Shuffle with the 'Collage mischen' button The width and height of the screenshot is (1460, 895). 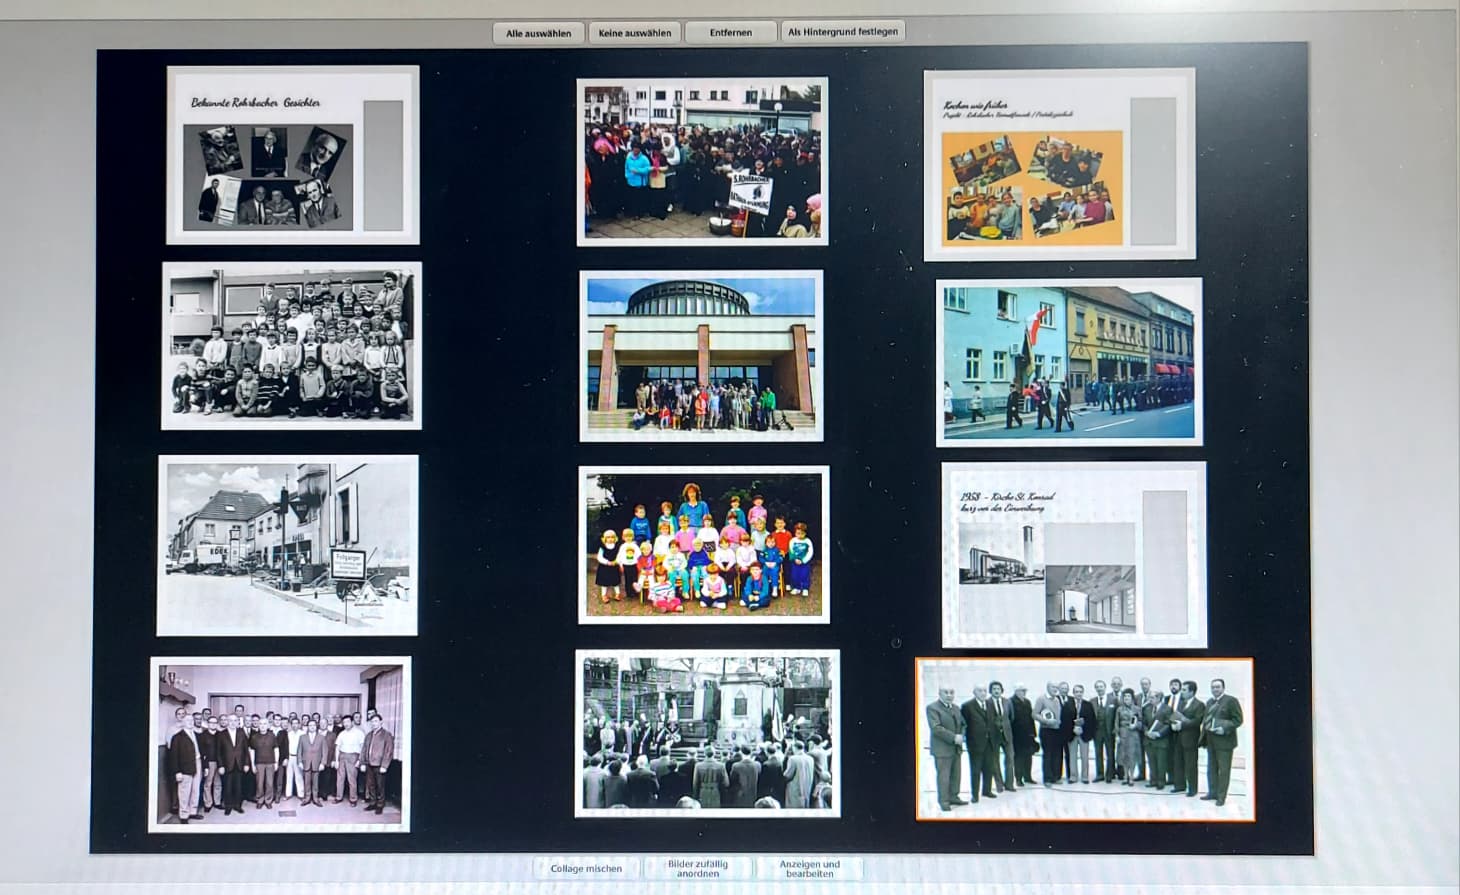586,868
